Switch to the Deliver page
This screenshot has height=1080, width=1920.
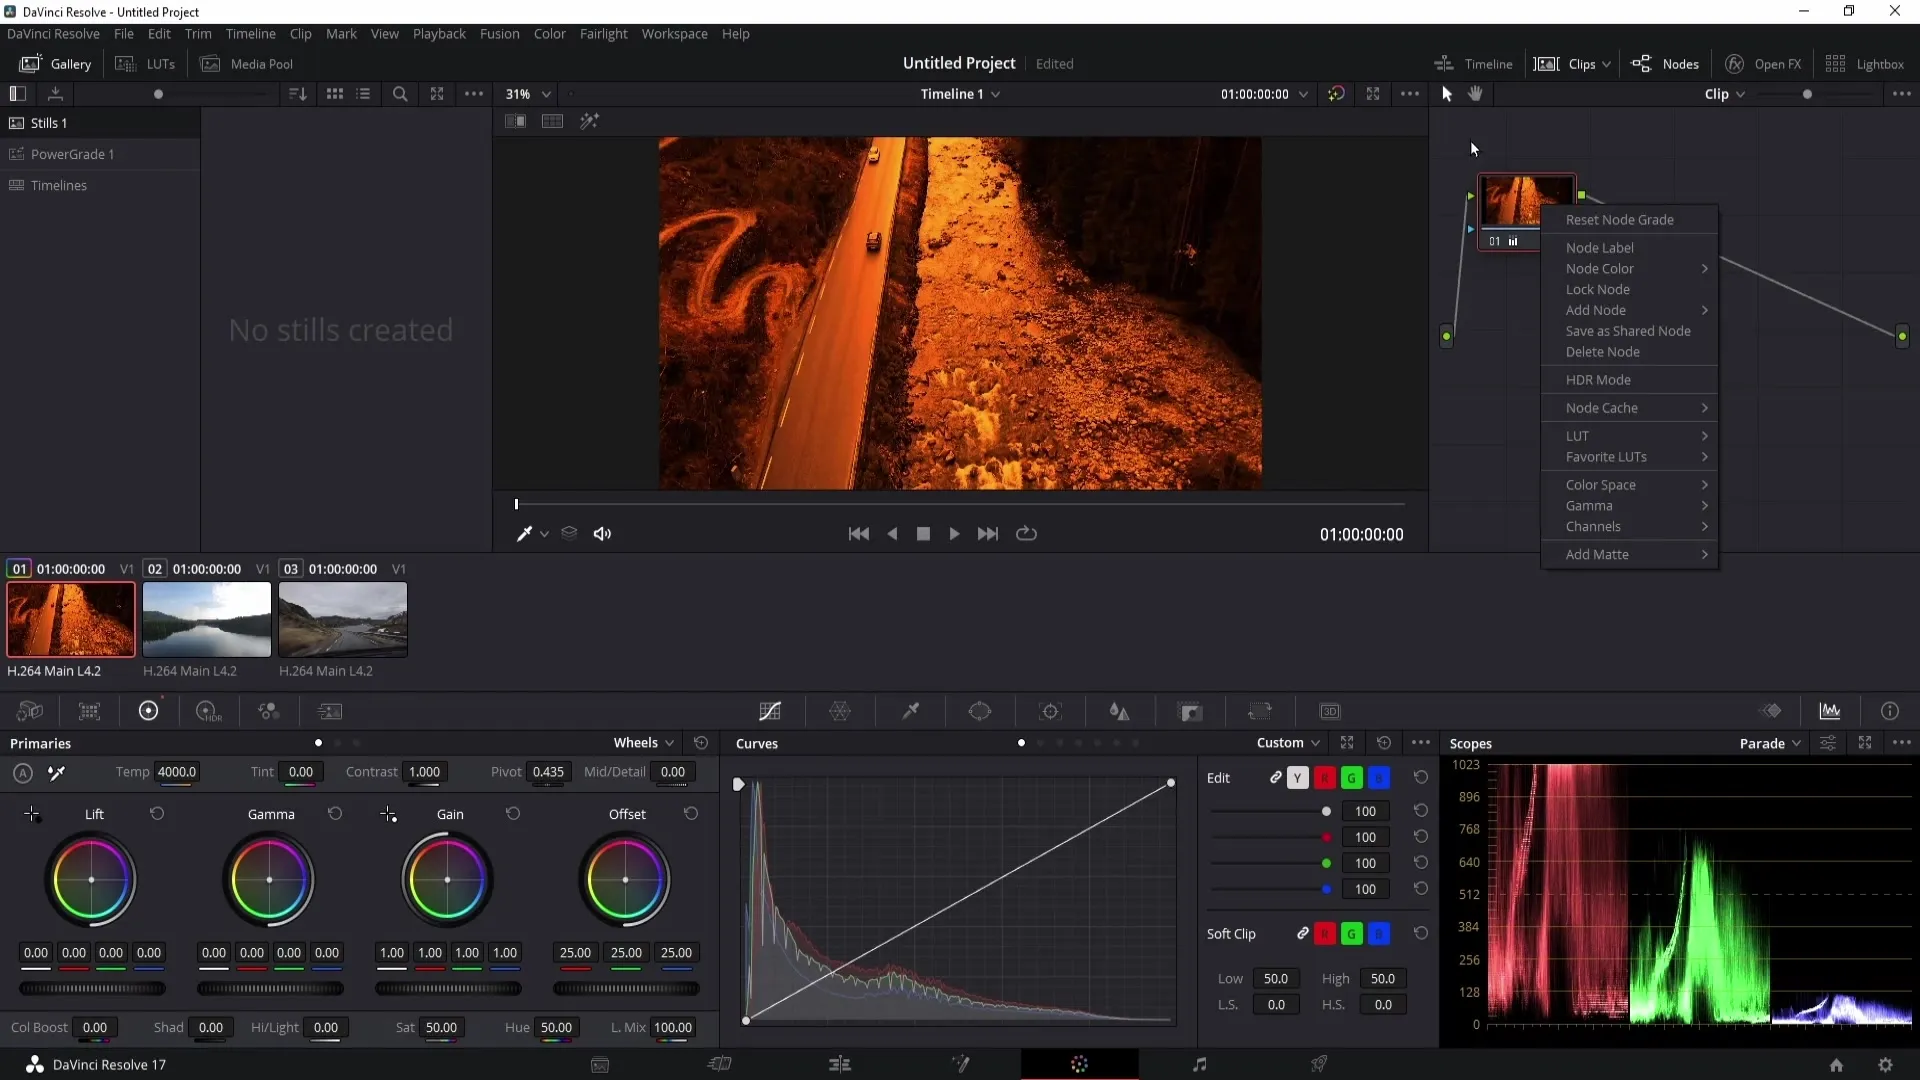pyautogui.click(x=1319, y=1064)
